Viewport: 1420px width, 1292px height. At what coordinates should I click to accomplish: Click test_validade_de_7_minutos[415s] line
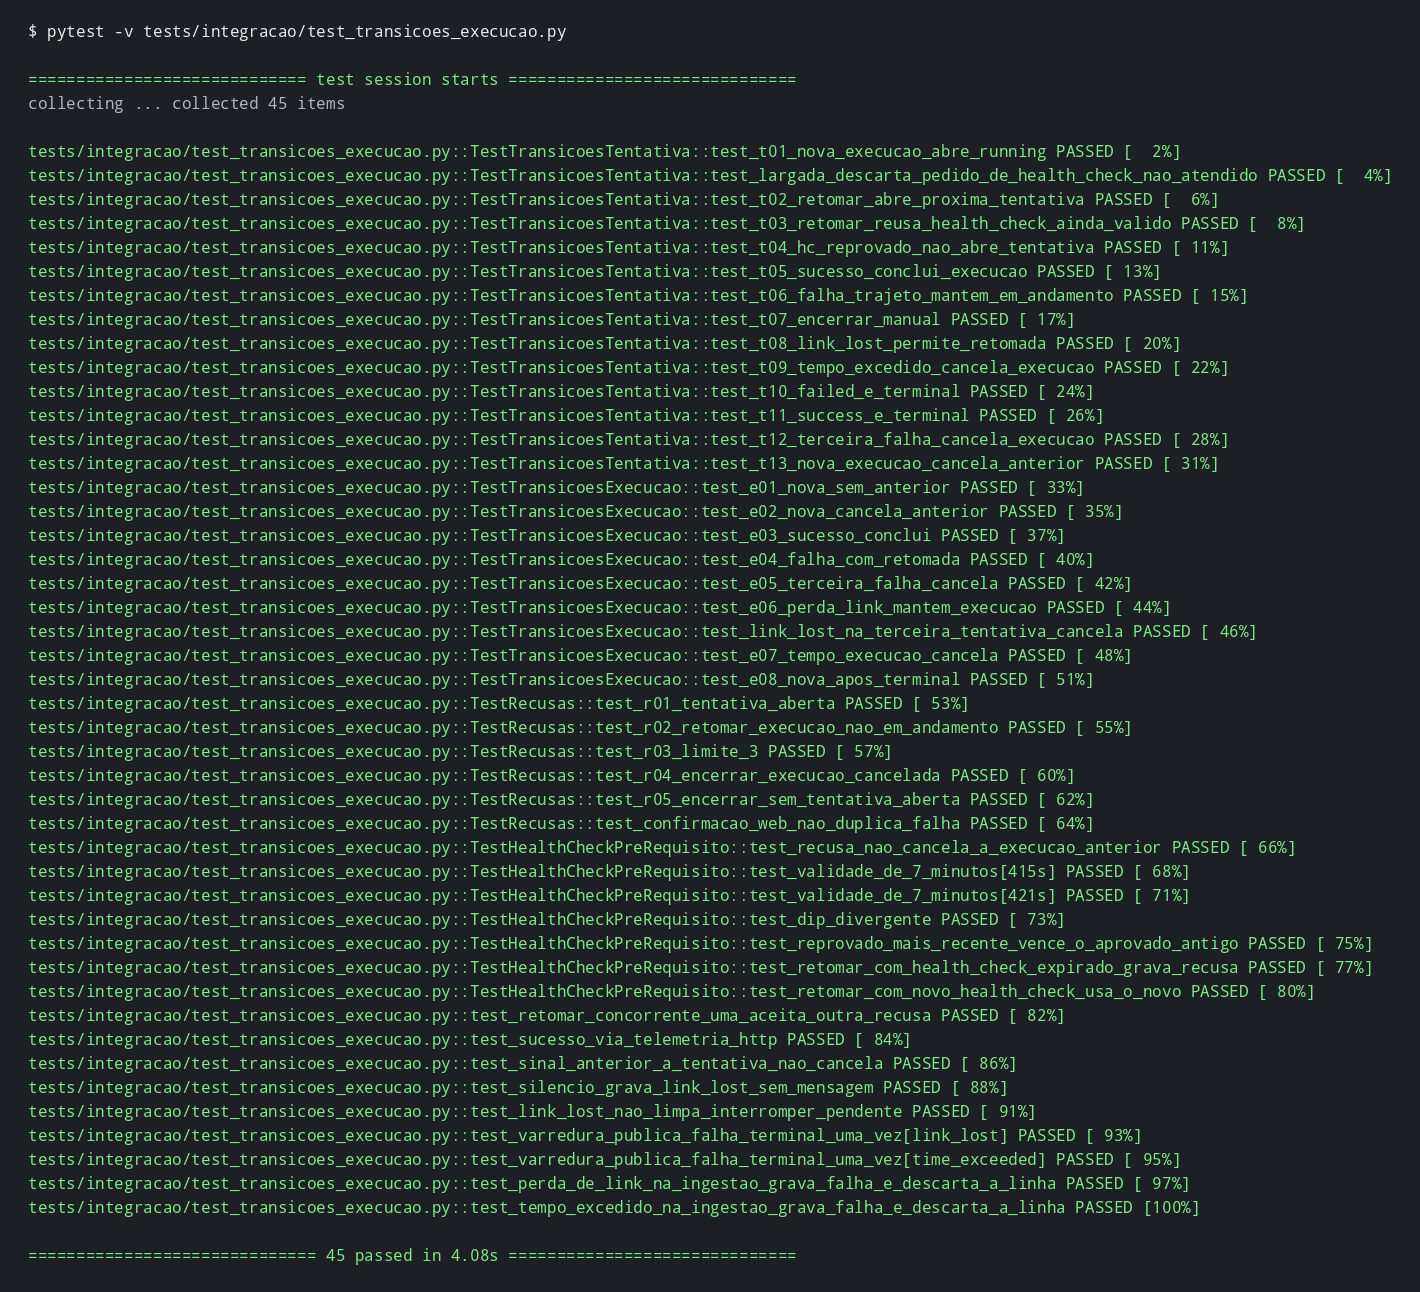pyautogui.click(x=609, y=872)
